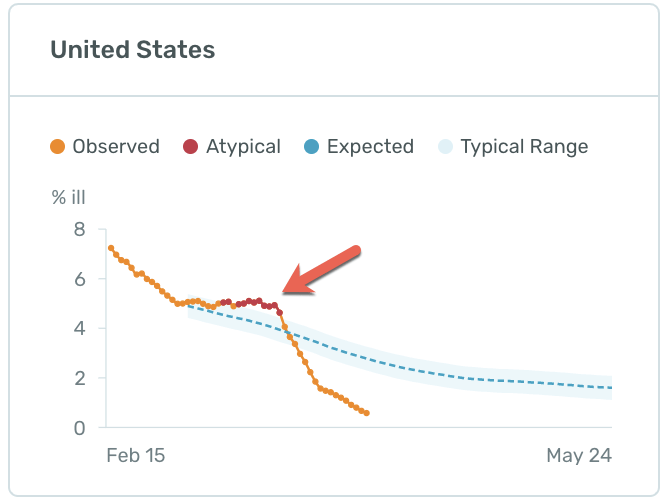Click the light blue Typical Range dot

tap(445, 147)
